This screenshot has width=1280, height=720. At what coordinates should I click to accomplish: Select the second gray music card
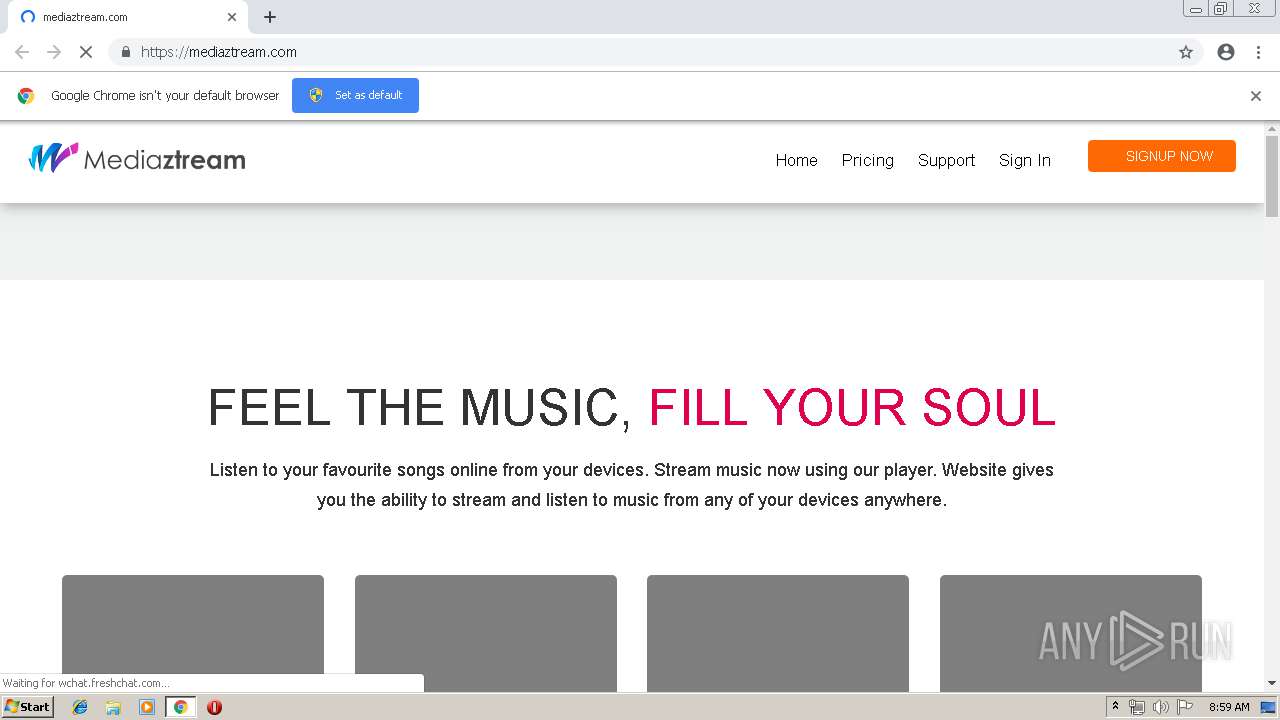click(x=486, y=632)
